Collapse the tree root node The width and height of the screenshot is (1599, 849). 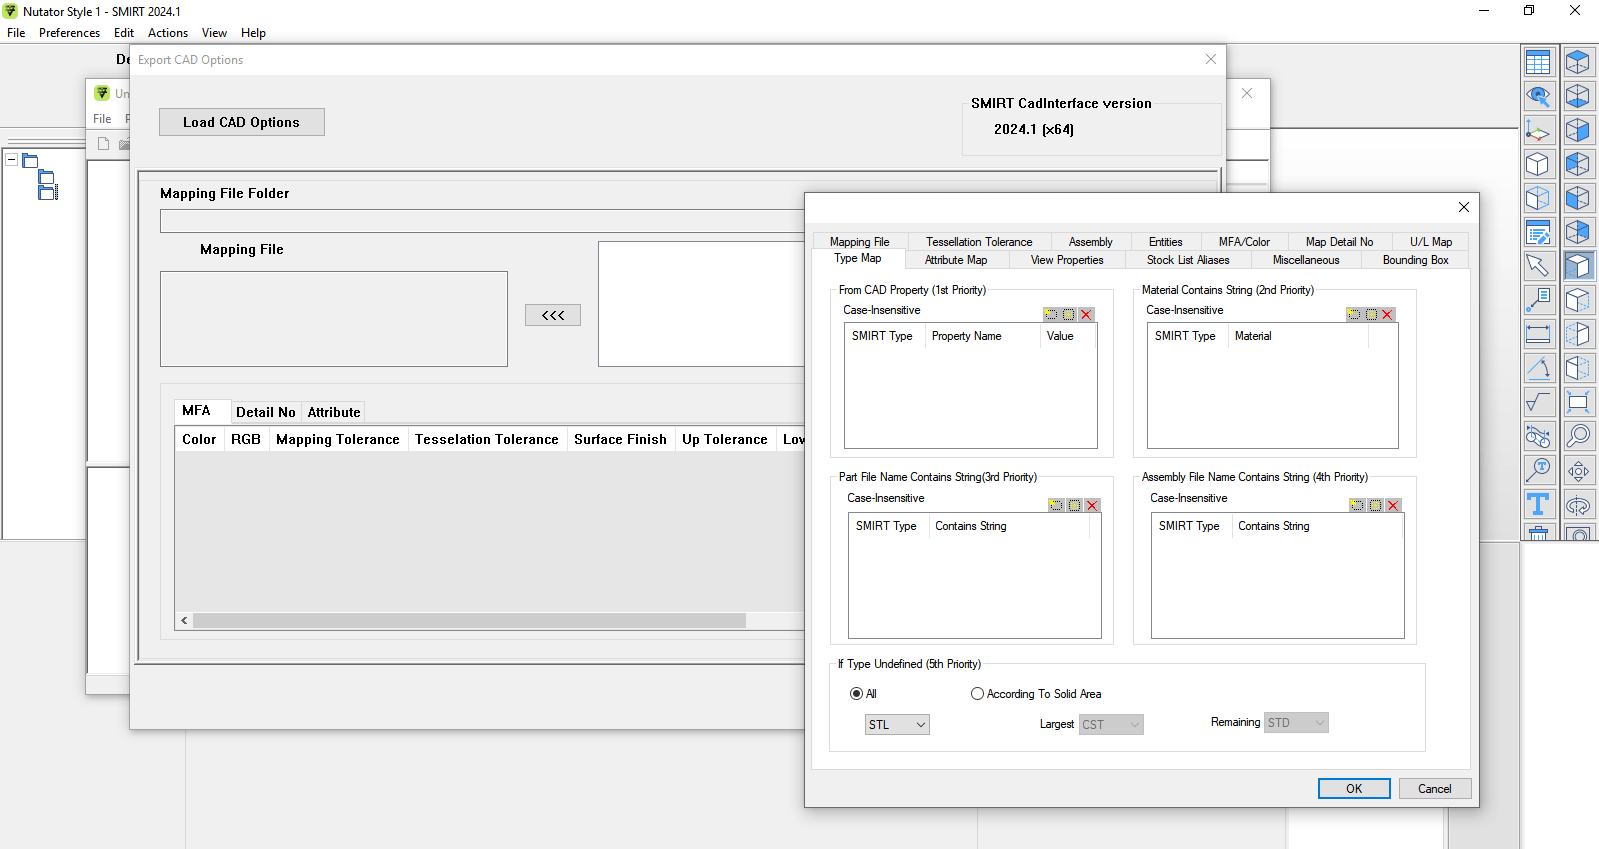[12, 159]
